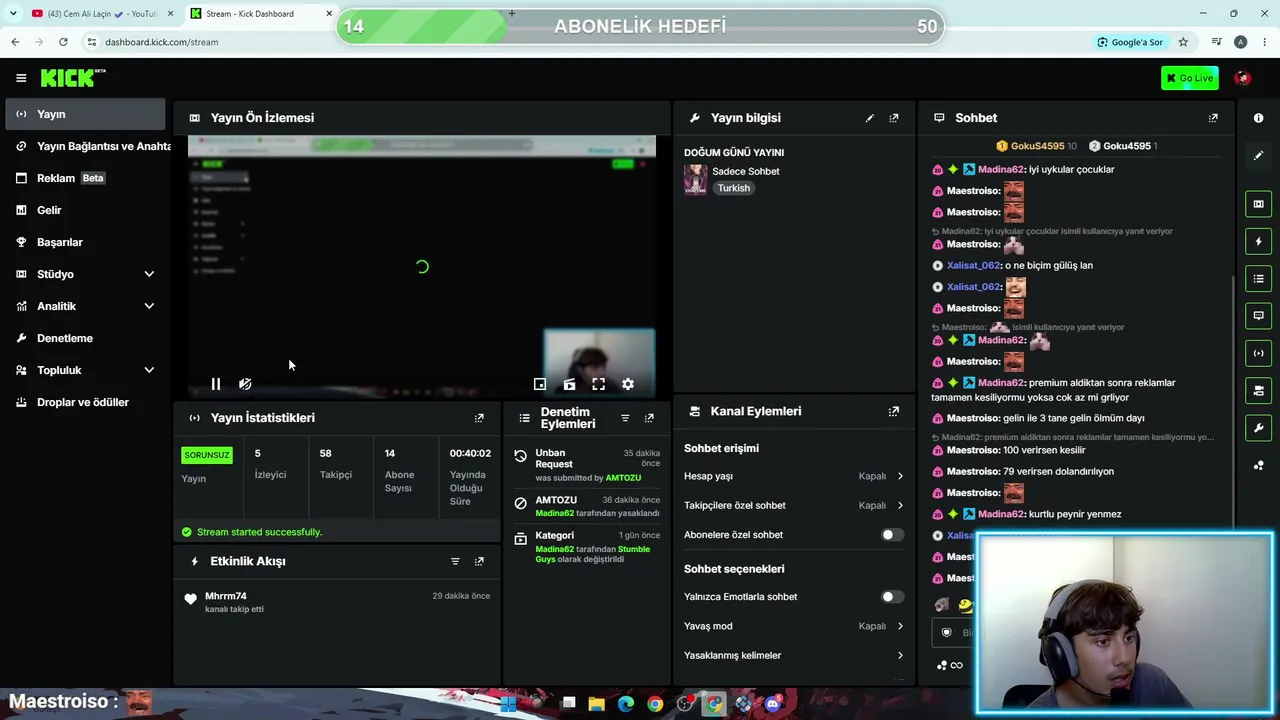
Task: Click the Go Live button
Action: pos(1189,78)
